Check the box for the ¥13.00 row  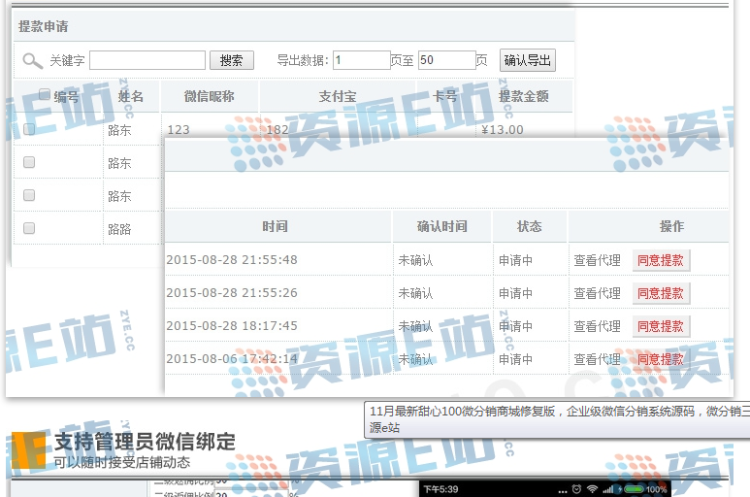click(x=29, y=129)
